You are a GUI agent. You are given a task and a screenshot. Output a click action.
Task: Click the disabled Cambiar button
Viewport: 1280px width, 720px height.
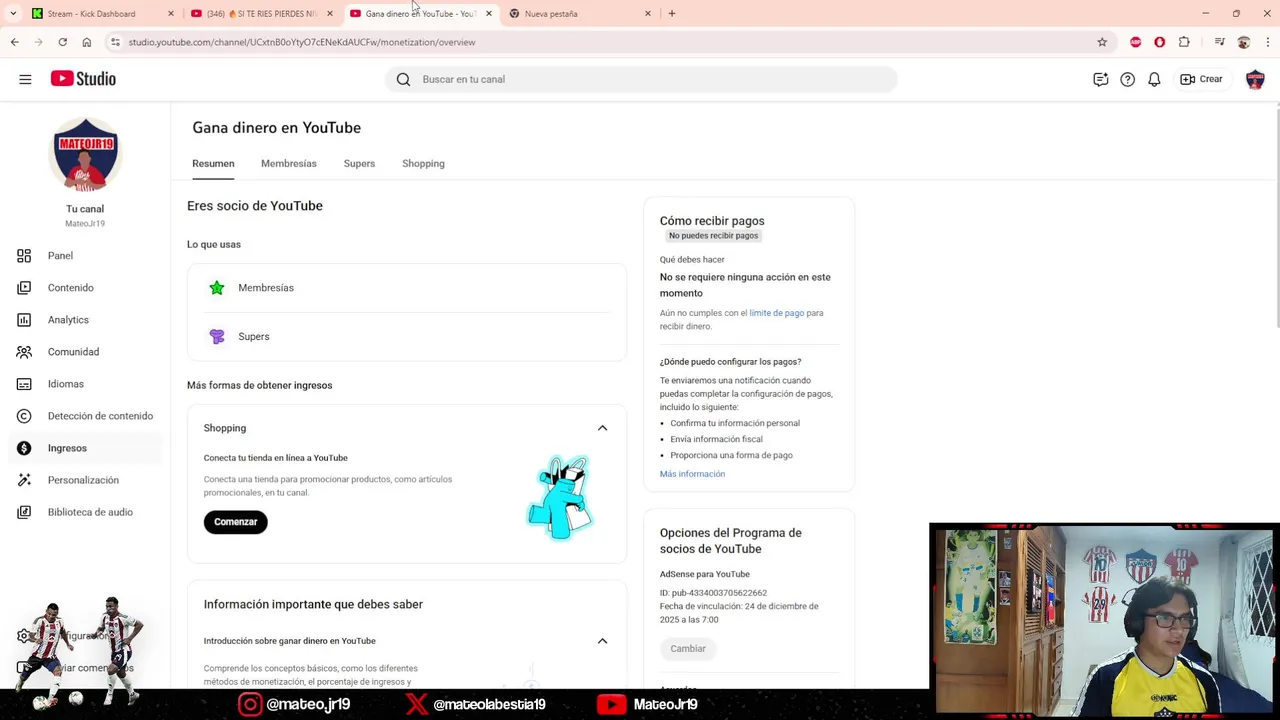(x=688, y=649)
